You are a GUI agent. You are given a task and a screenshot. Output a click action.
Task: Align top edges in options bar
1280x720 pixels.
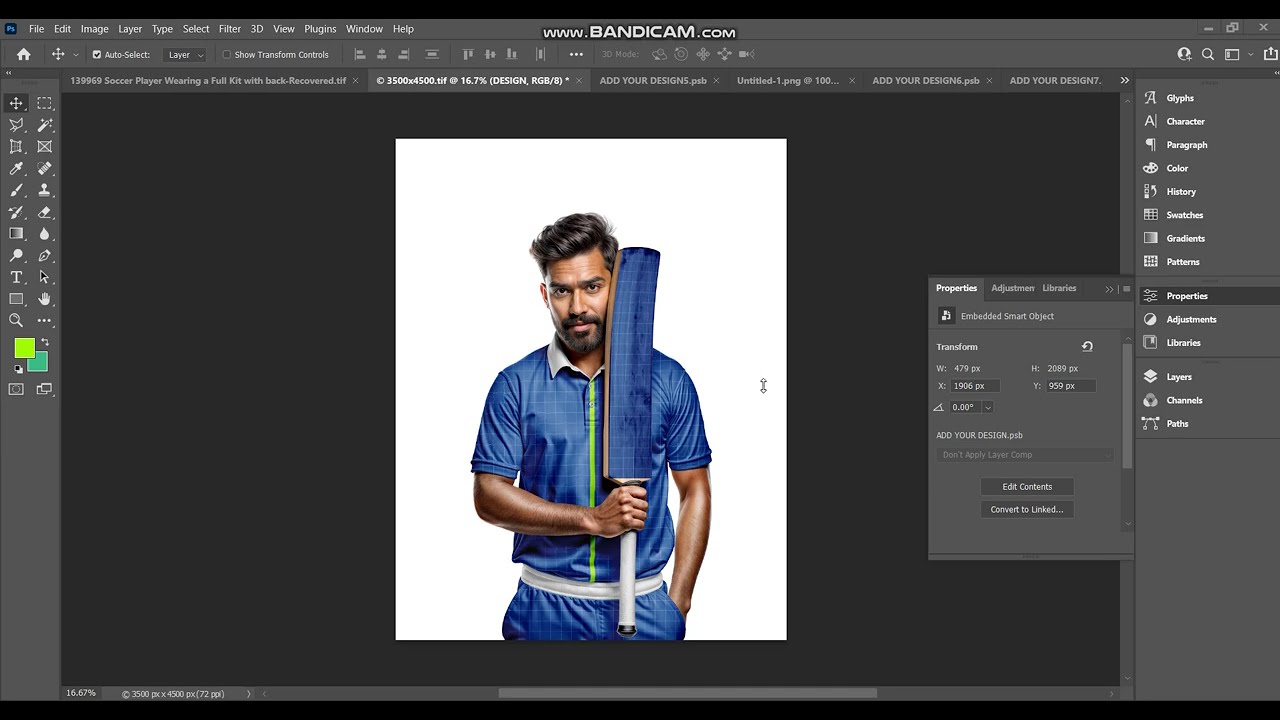pos(468,54)
